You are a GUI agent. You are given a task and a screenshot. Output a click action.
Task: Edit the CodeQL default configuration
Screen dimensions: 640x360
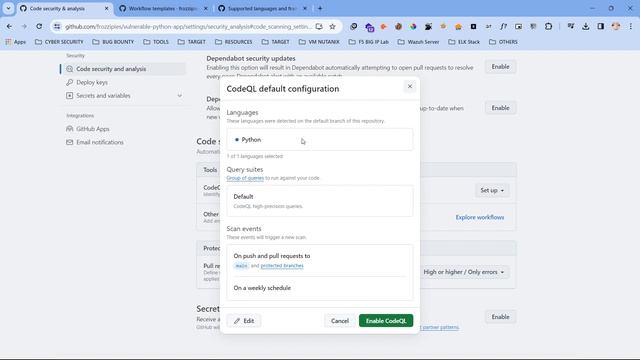tap(244, 321)
